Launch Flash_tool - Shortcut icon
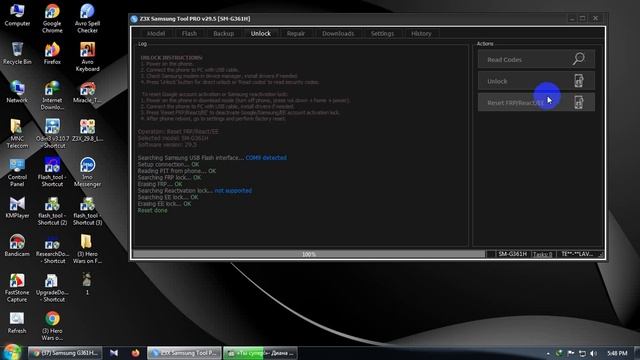 tap(52, 172)
